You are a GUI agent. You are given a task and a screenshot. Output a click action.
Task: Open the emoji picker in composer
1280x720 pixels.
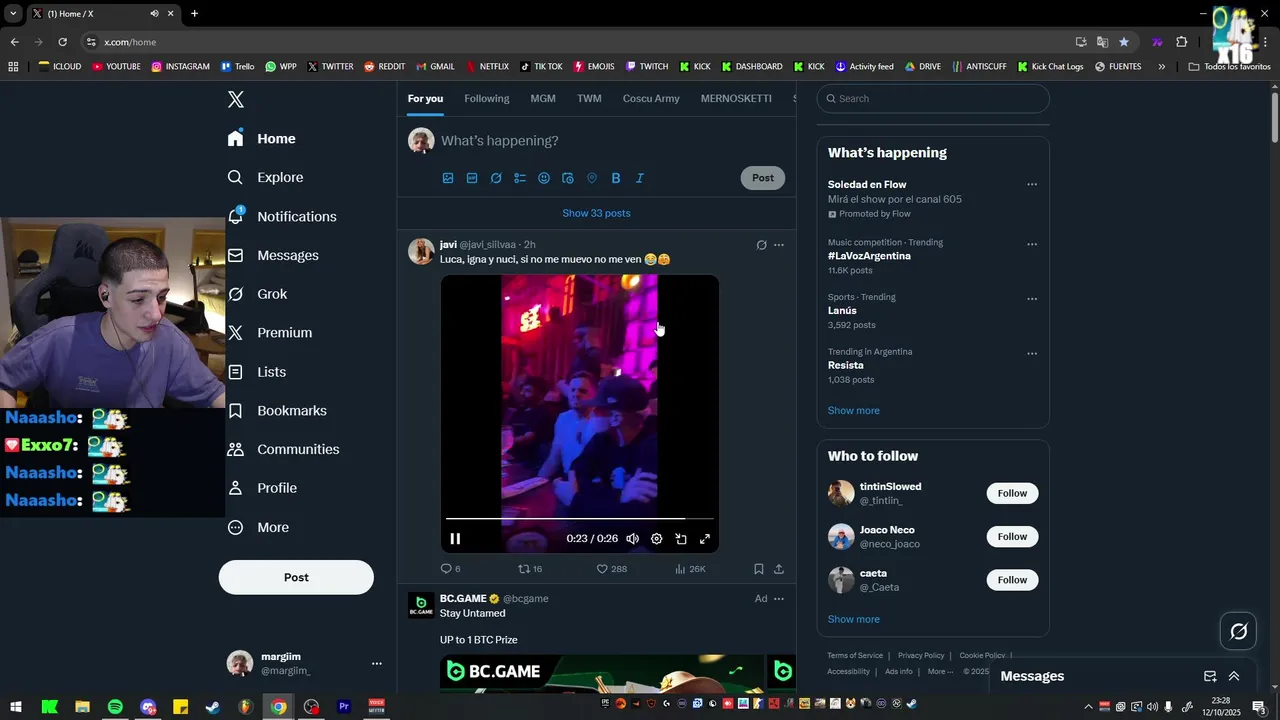click(544, 178)
